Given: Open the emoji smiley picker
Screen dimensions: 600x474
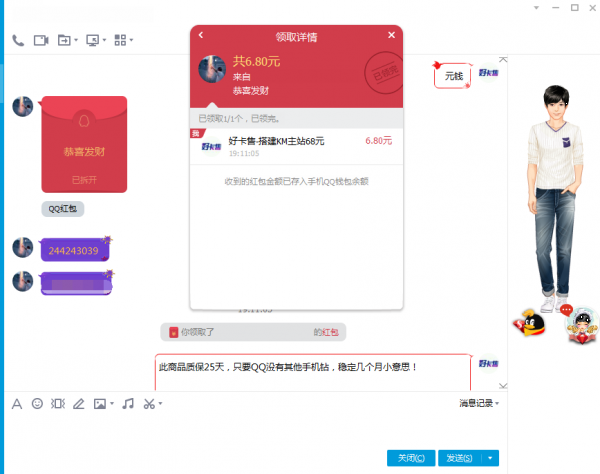Looking at the screenshot, I should click(x=37, y=404).
